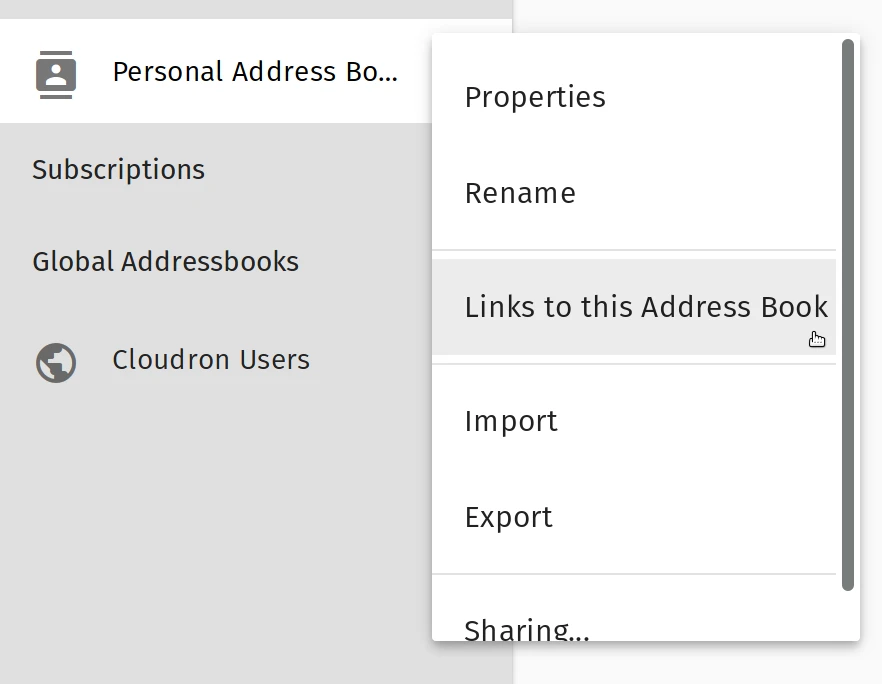Click the truncated Personal Address Book label

click(256, 72)
